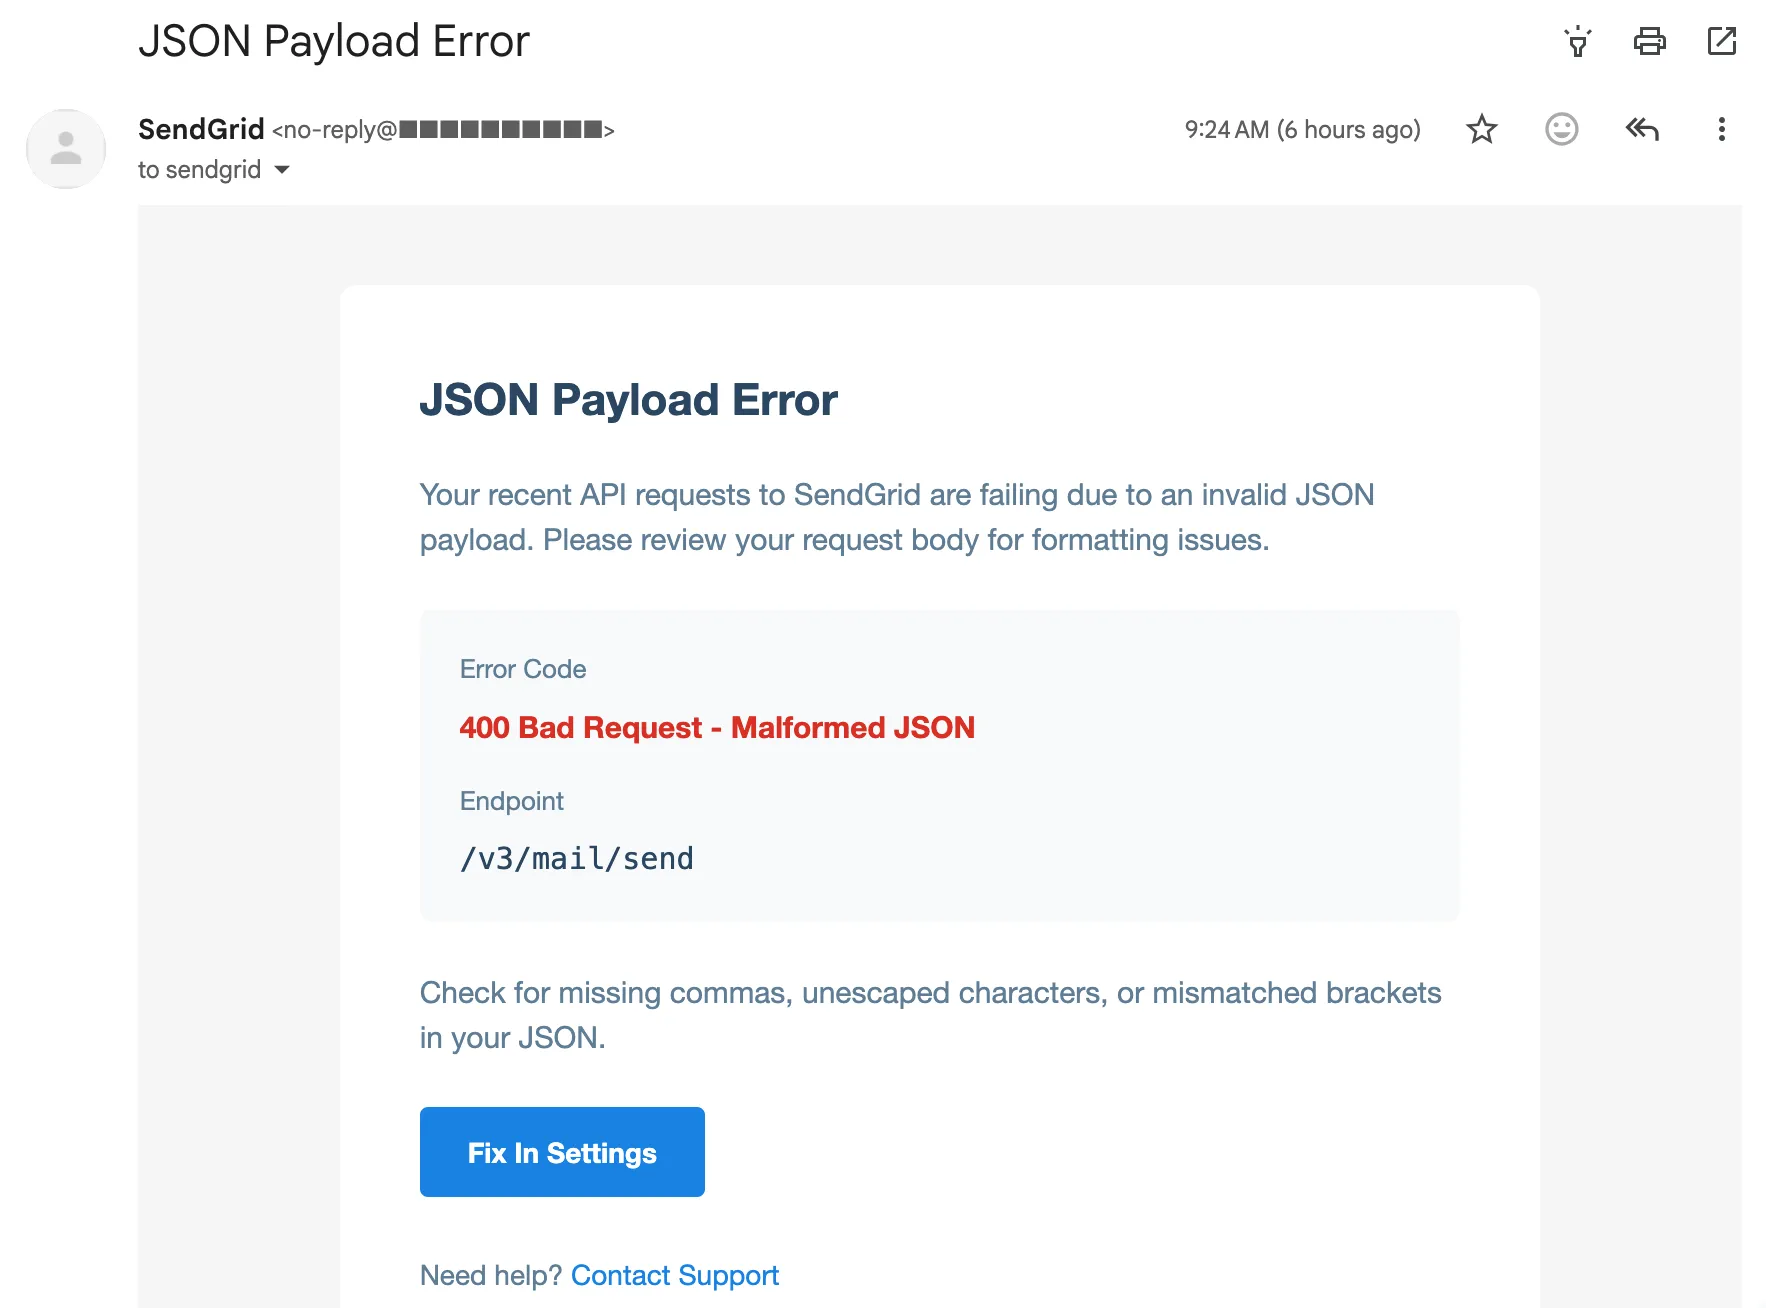Click the bold JSON Payload Error heading

click(x=628, y=400)
